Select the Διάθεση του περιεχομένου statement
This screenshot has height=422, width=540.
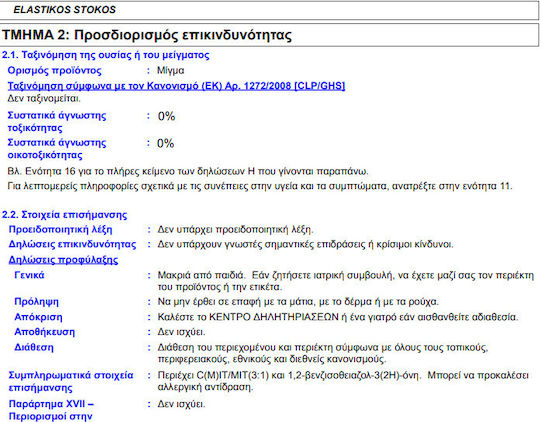click(x=323, y=353)
